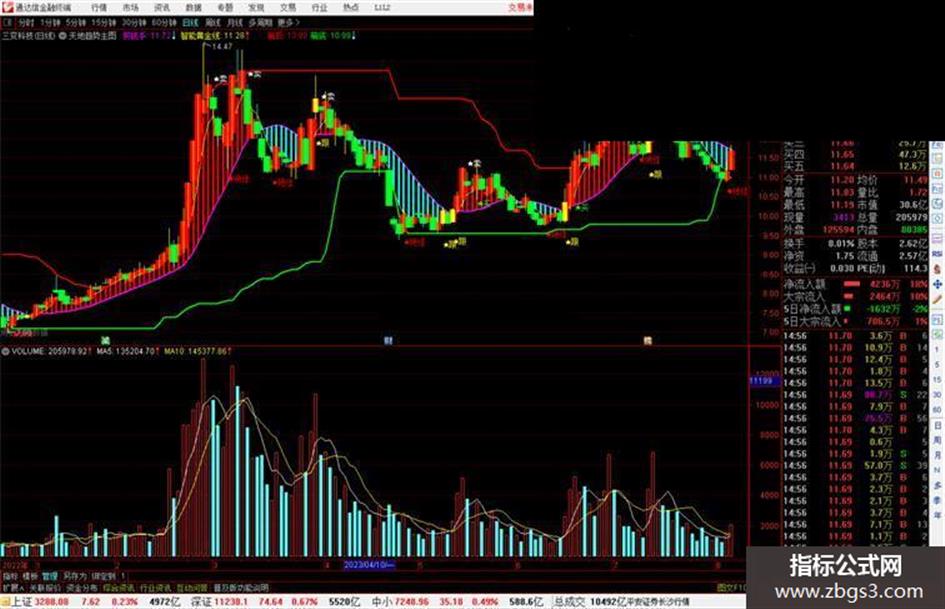Open the 发现 menu

[x=256, y=8]
